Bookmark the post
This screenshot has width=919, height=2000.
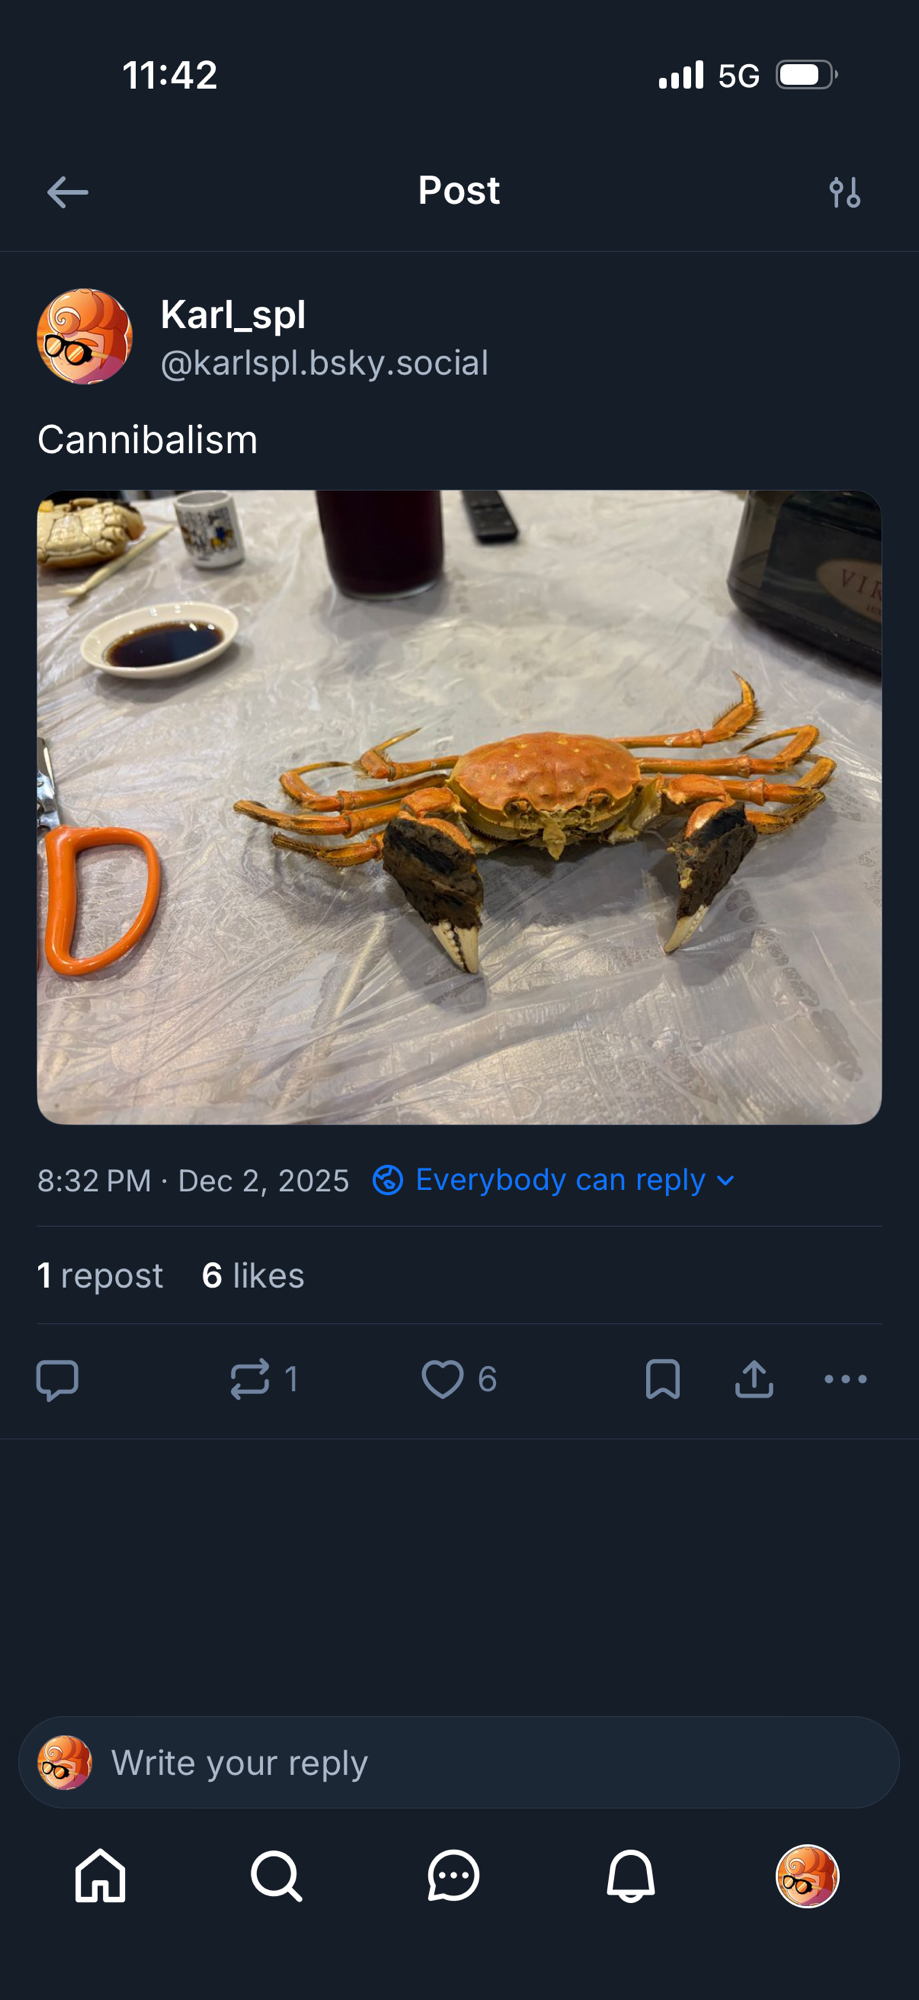pyautogui.click(x=662, y=1379)
